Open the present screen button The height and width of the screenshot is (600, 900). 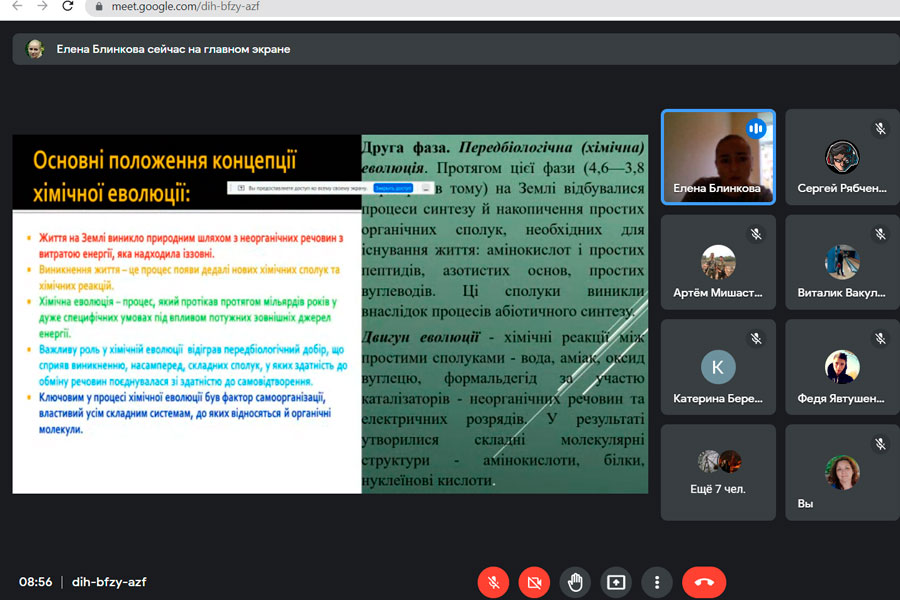click(616, 582)
